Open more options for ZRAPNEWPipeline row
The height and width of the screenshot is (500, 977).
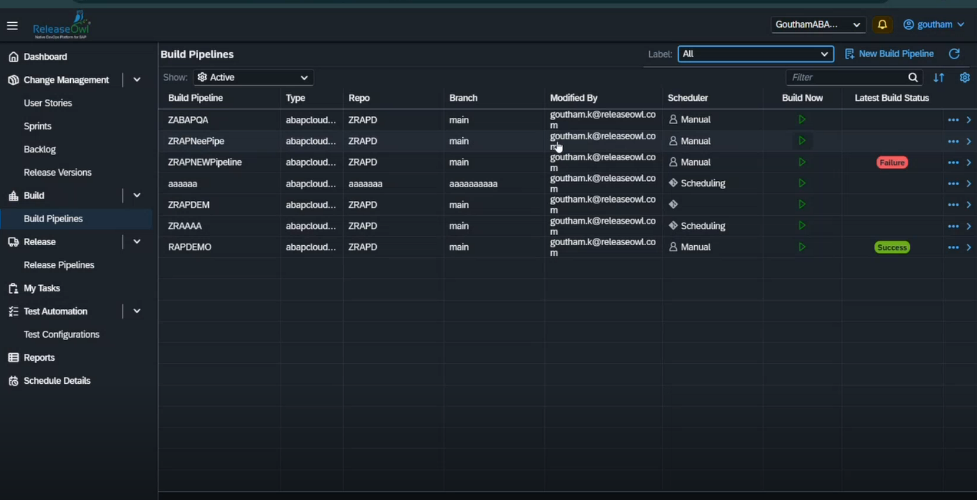click(x=953, y=162)
